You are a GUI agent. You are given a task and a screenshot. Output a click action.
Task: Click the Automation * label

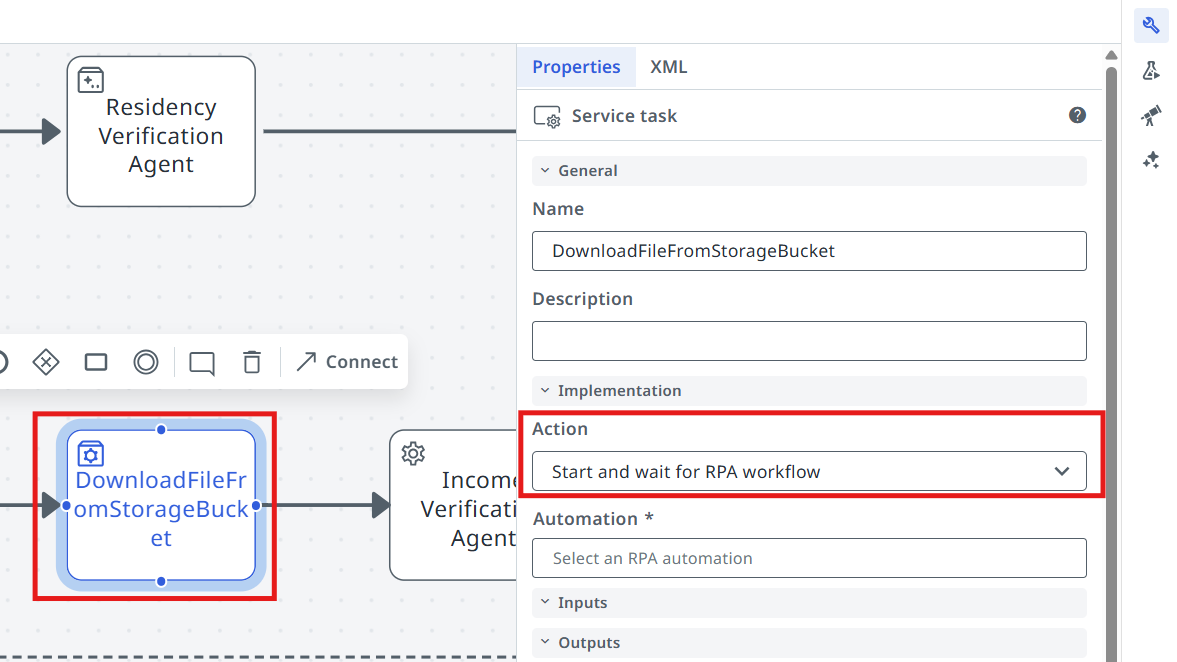coord(593,519)
